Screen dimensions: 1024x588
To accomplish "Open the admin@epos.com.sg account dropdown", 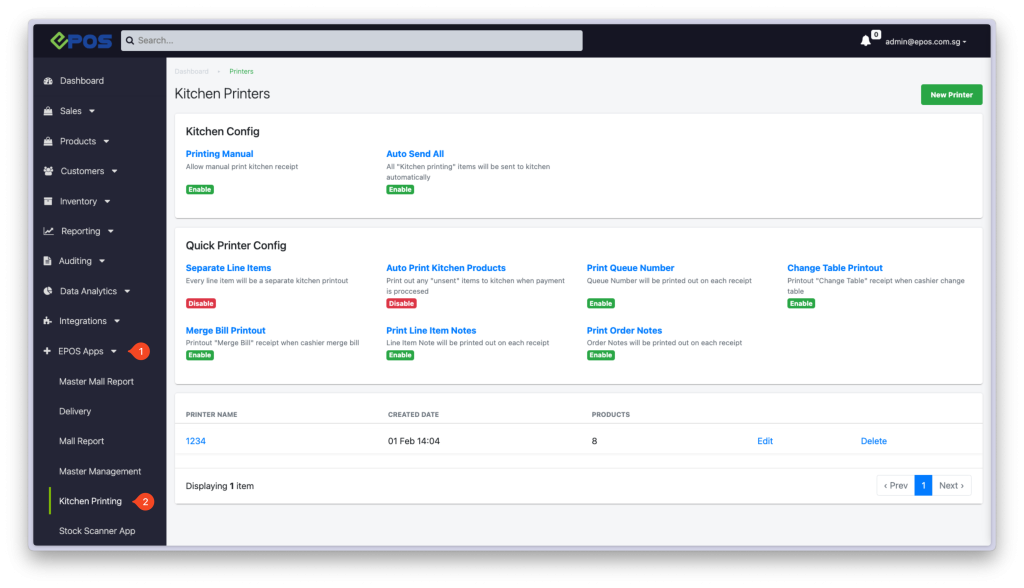I will 925,42.
